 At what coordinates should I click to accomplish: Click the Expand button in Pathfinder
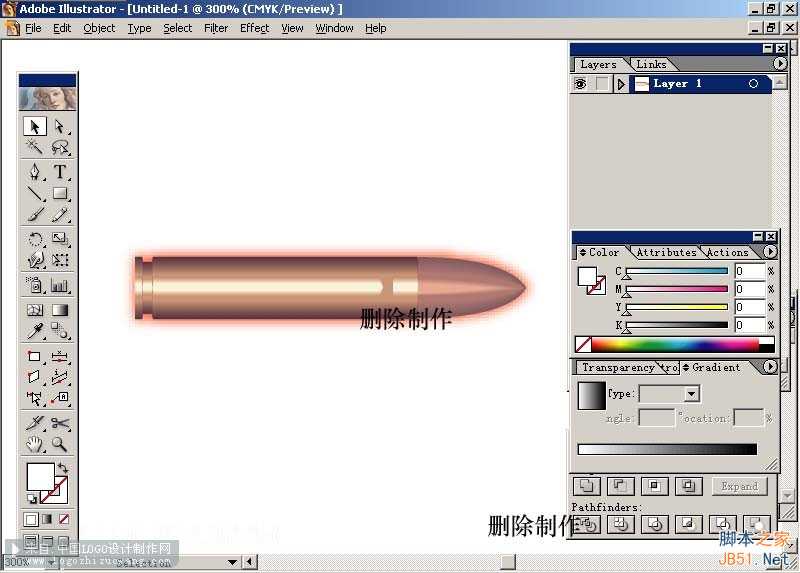tap(740, 486)
